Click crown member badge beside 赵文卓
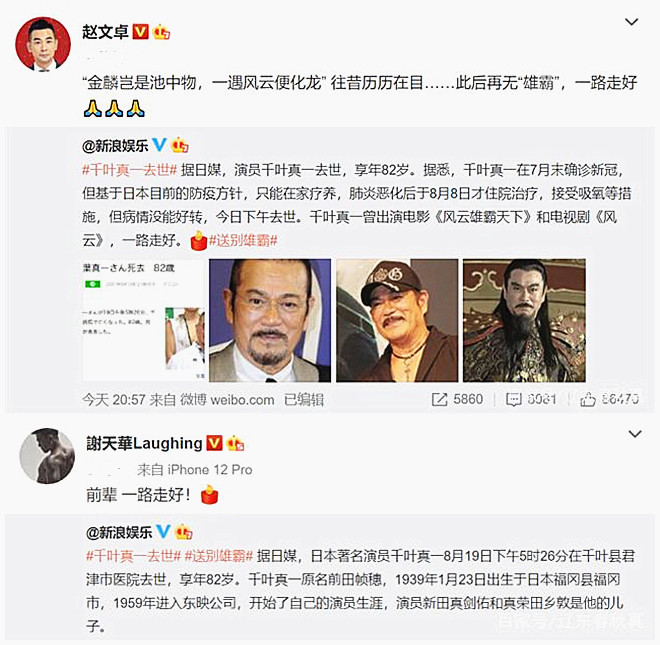 pyautogui.click(x=162, y=32)
